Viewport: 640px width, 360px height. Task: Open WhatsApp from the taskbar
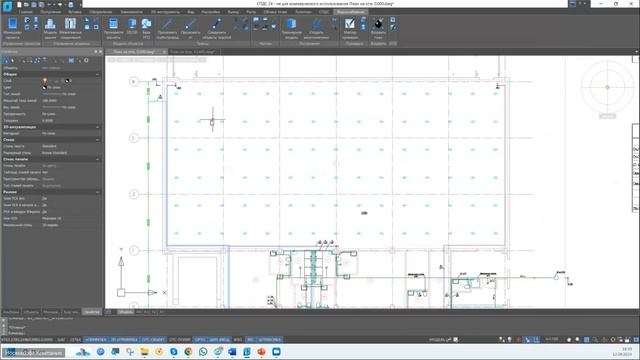203,351
